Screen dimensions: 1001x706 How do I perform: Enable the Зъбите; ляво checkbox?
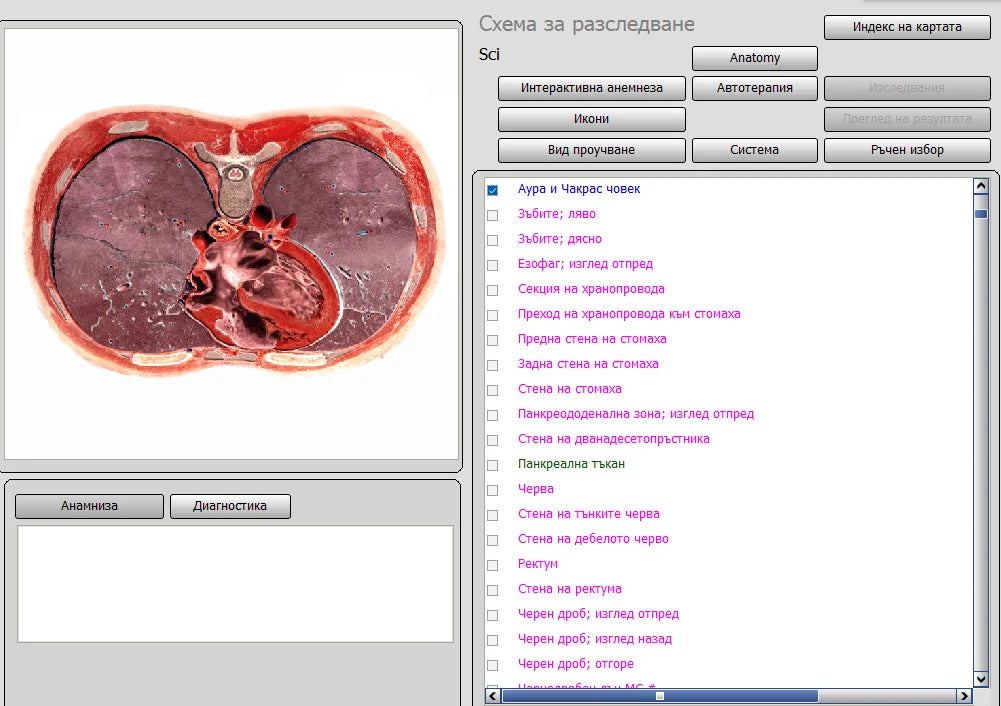tap(492, 215)
